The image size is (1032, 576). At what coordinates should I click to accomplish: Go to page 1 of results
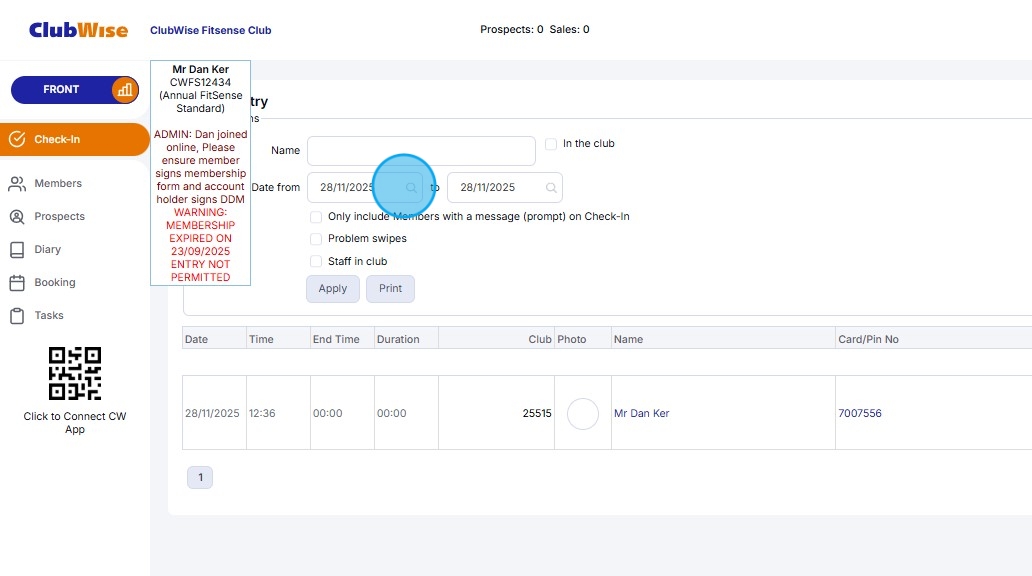[x=200, y=477]
